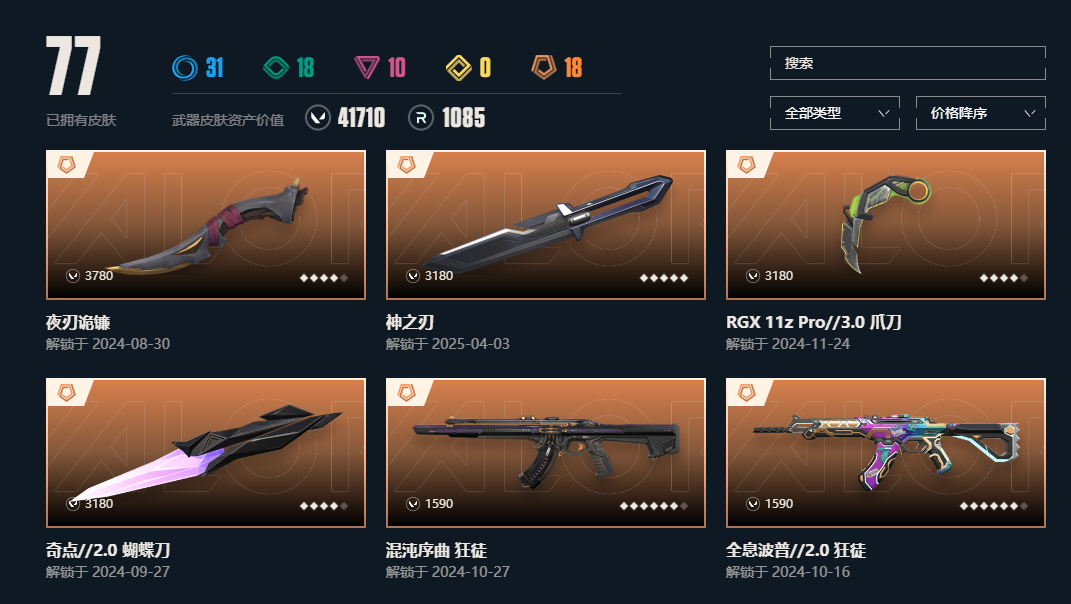Open the RGX 11z Pro//3.0 爪刀 card
The height and width of the screenshot is (604, 1071).
(886, 225)
